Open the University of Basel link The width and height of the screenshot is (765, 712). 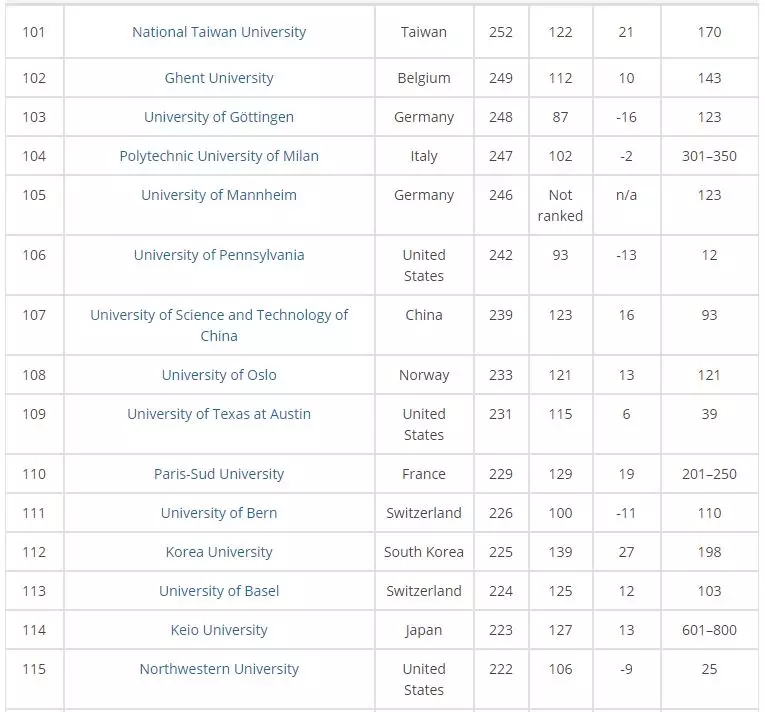[219, 591]
